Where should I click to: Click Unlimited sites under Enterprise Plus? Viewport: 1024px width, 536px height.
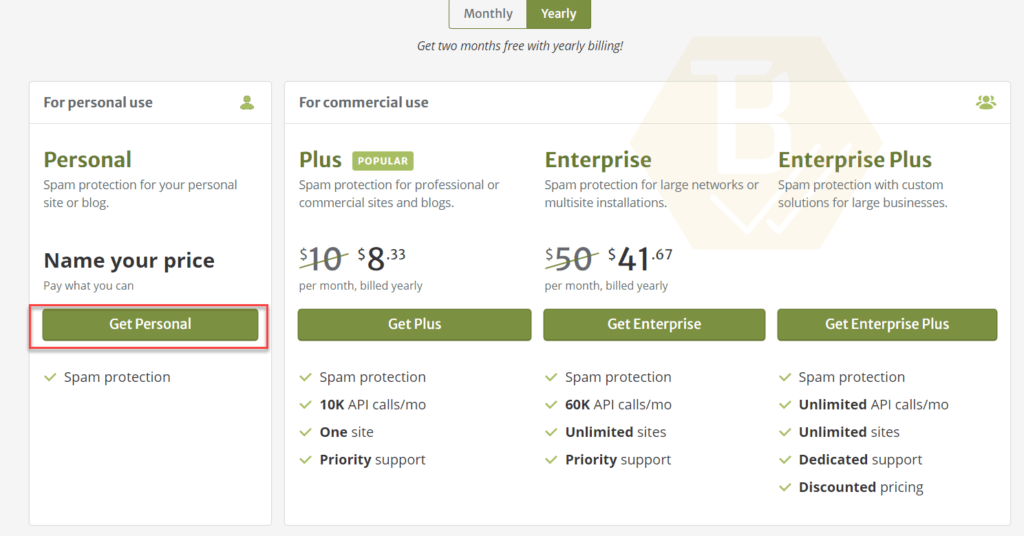[x=849, y=432]
